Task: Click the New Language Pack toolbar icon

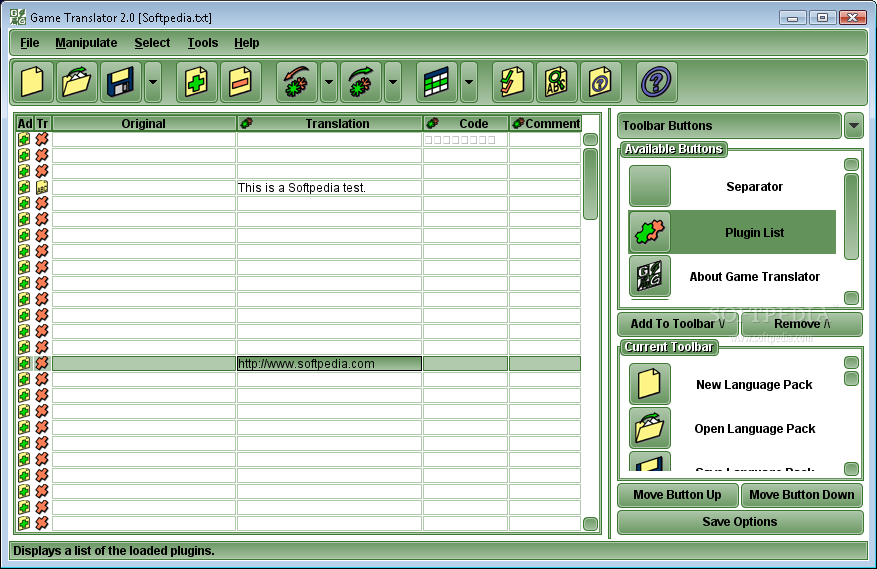Action: pyautogui.click(x=32, y=82)
